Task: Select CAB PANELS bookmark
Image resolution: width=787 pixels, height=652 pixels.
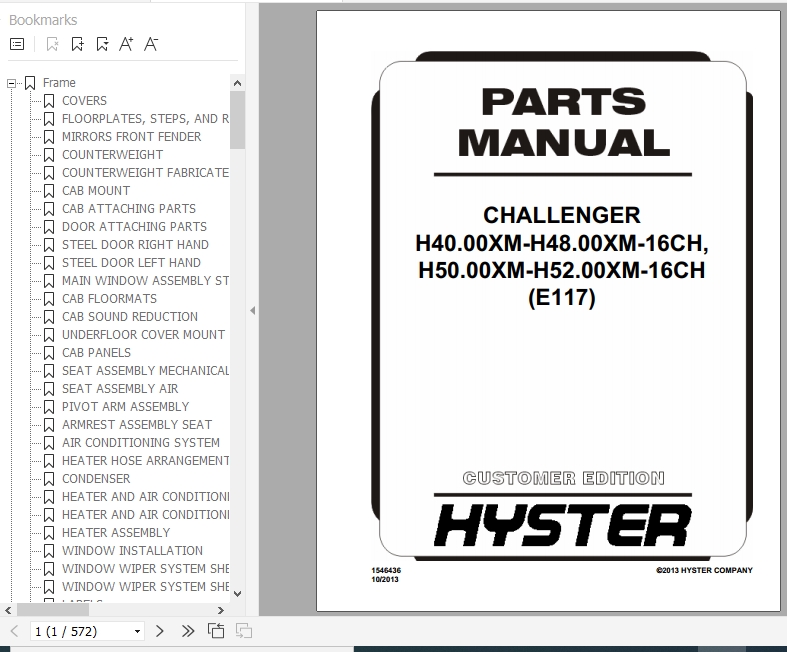Action: [96, 353]
